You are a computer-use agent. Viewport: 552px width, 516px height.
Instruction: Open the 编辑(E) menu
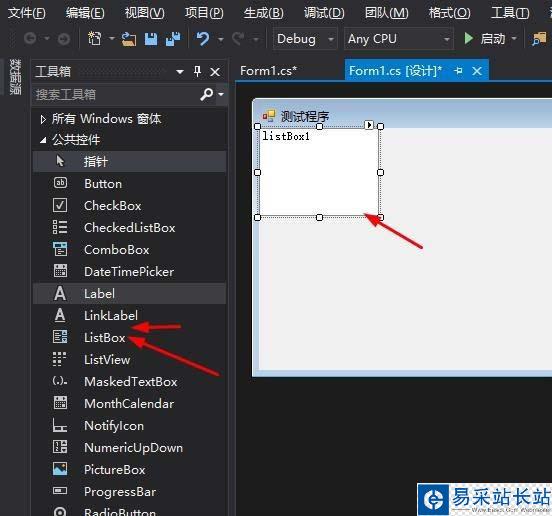[85, 13]
